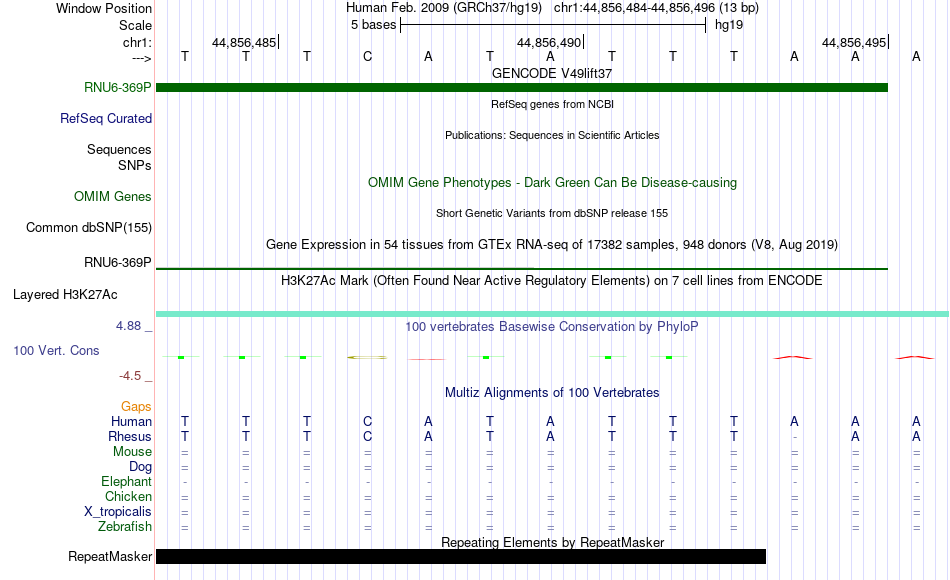Click the Window Position label
Screen dimensions: 950x580
pyautogui.click(x=104, y=8)
